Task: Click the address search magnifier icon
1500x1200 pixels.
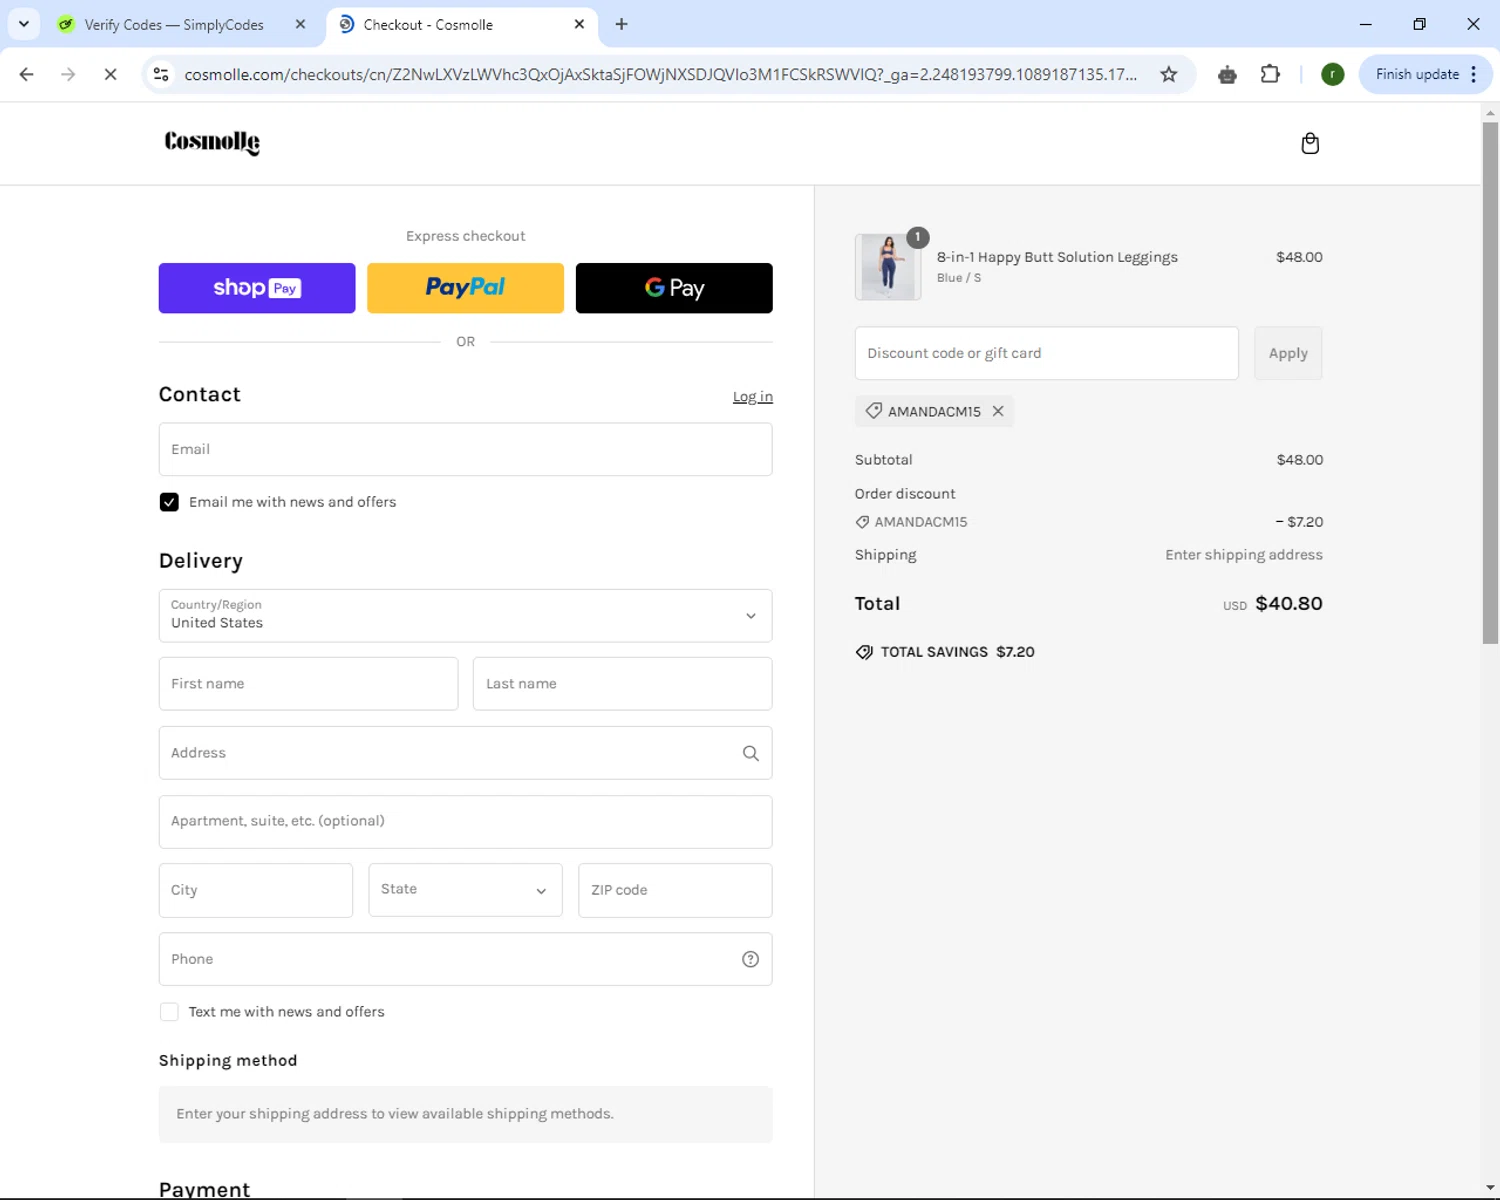Action: click(x=750, y=753)
